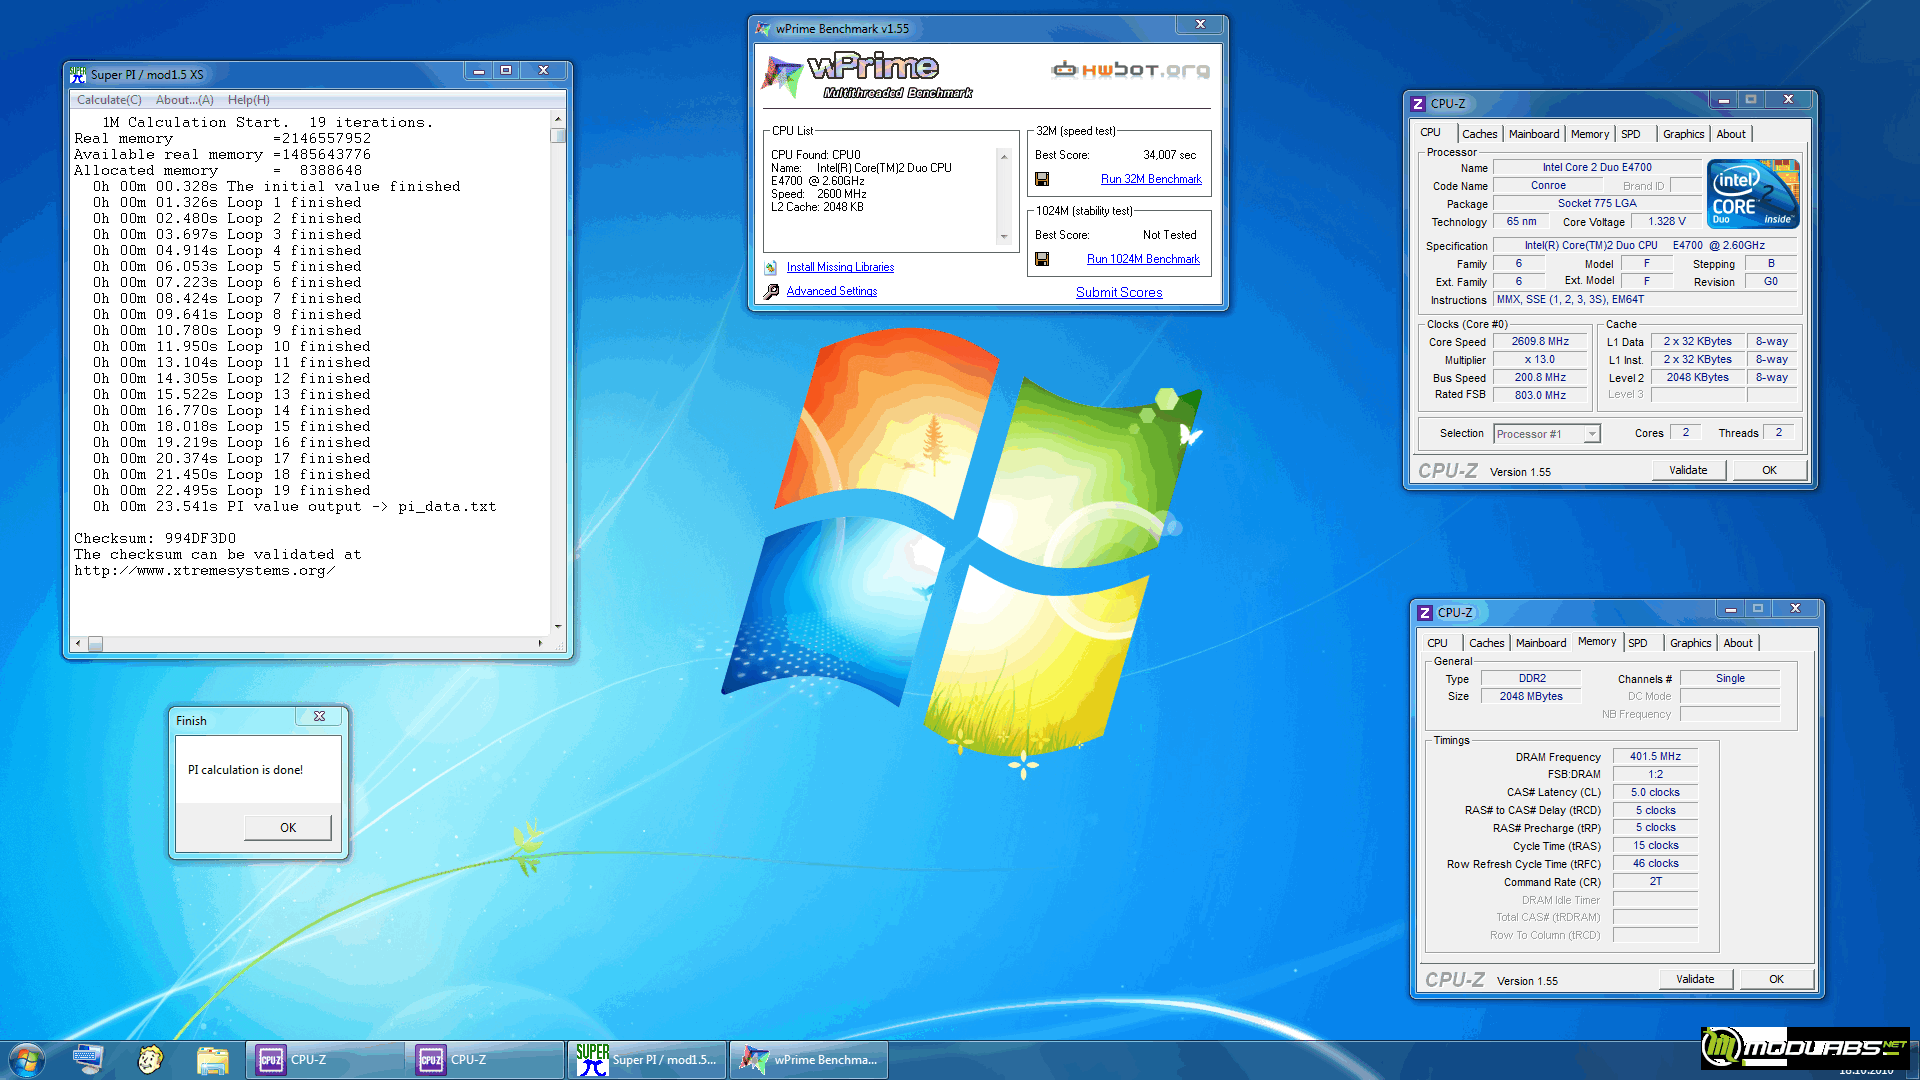Click the wPrime CPU List scroll-up arrow

pyautogui.click(x=1003, y=156)
